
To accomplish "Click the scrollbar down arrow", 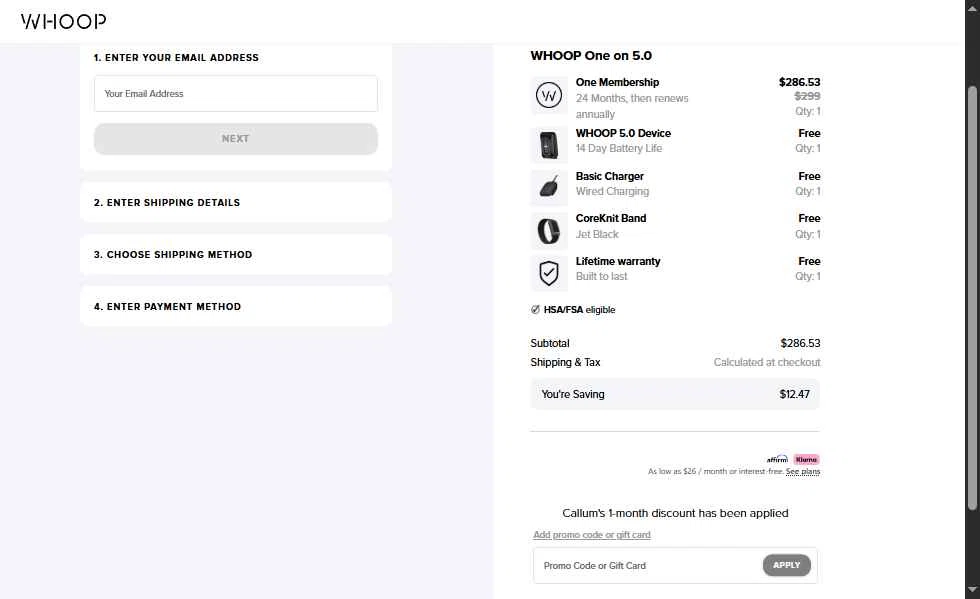I will coord(972,589).
